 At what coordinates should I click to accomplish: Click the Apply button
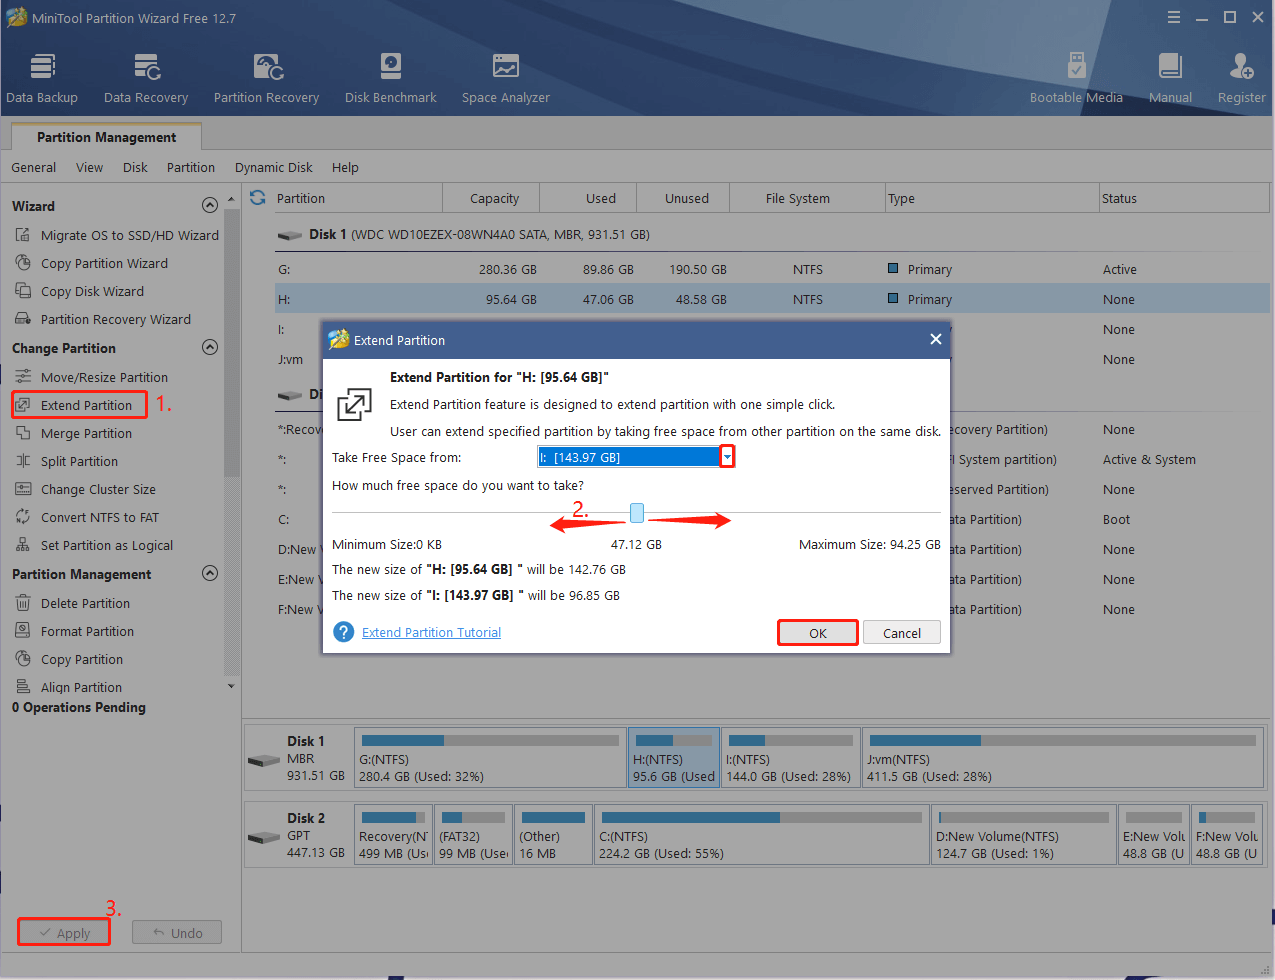click(x=64, y=932)
